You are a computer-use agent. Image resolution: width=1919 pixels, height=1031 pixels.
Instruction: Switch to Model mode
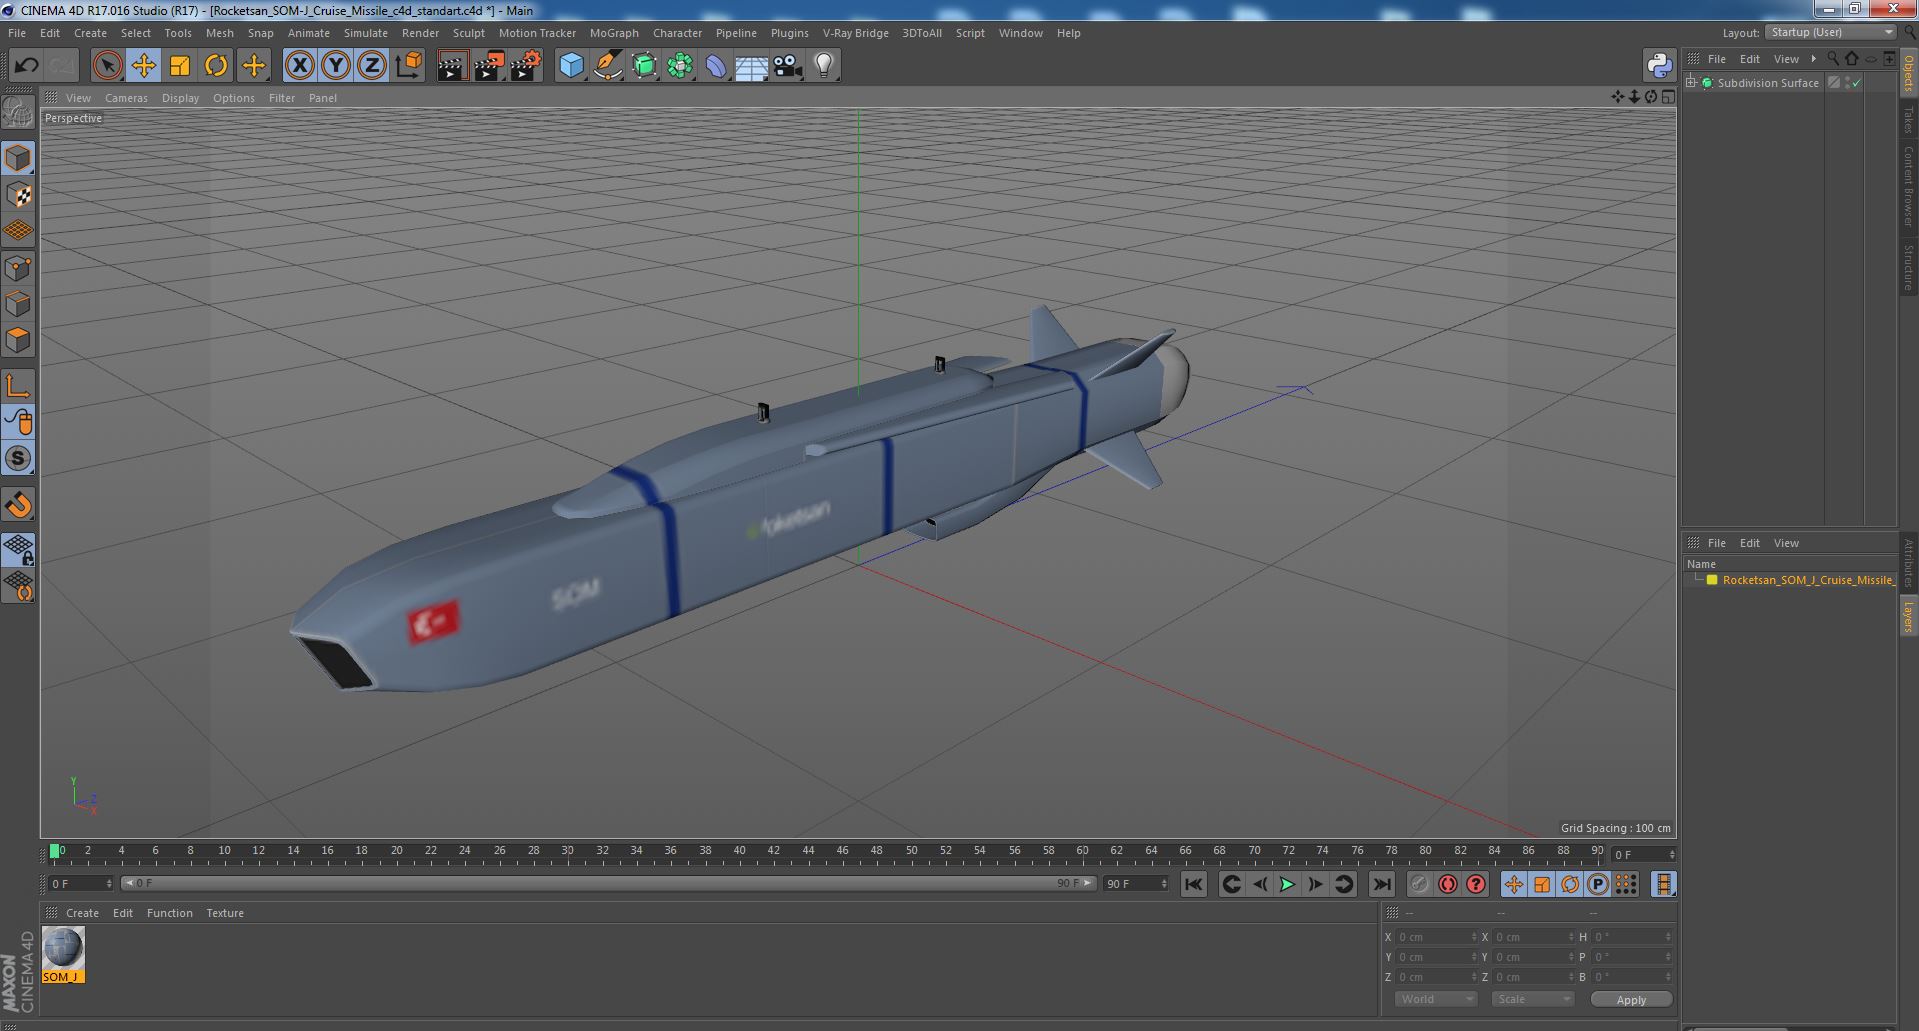pyautogui.click(x=18, y=158)
